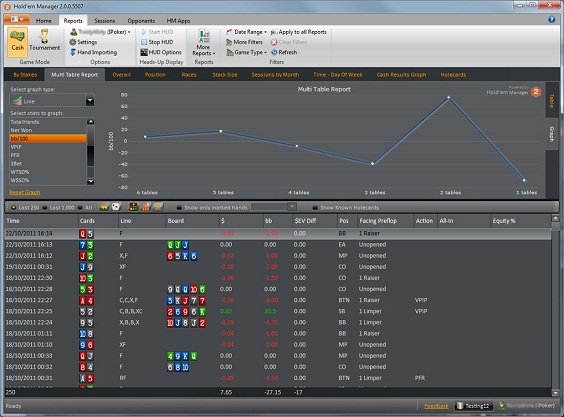
Task: Open the Sessions ribbon tab
Action: pos(104,21)
